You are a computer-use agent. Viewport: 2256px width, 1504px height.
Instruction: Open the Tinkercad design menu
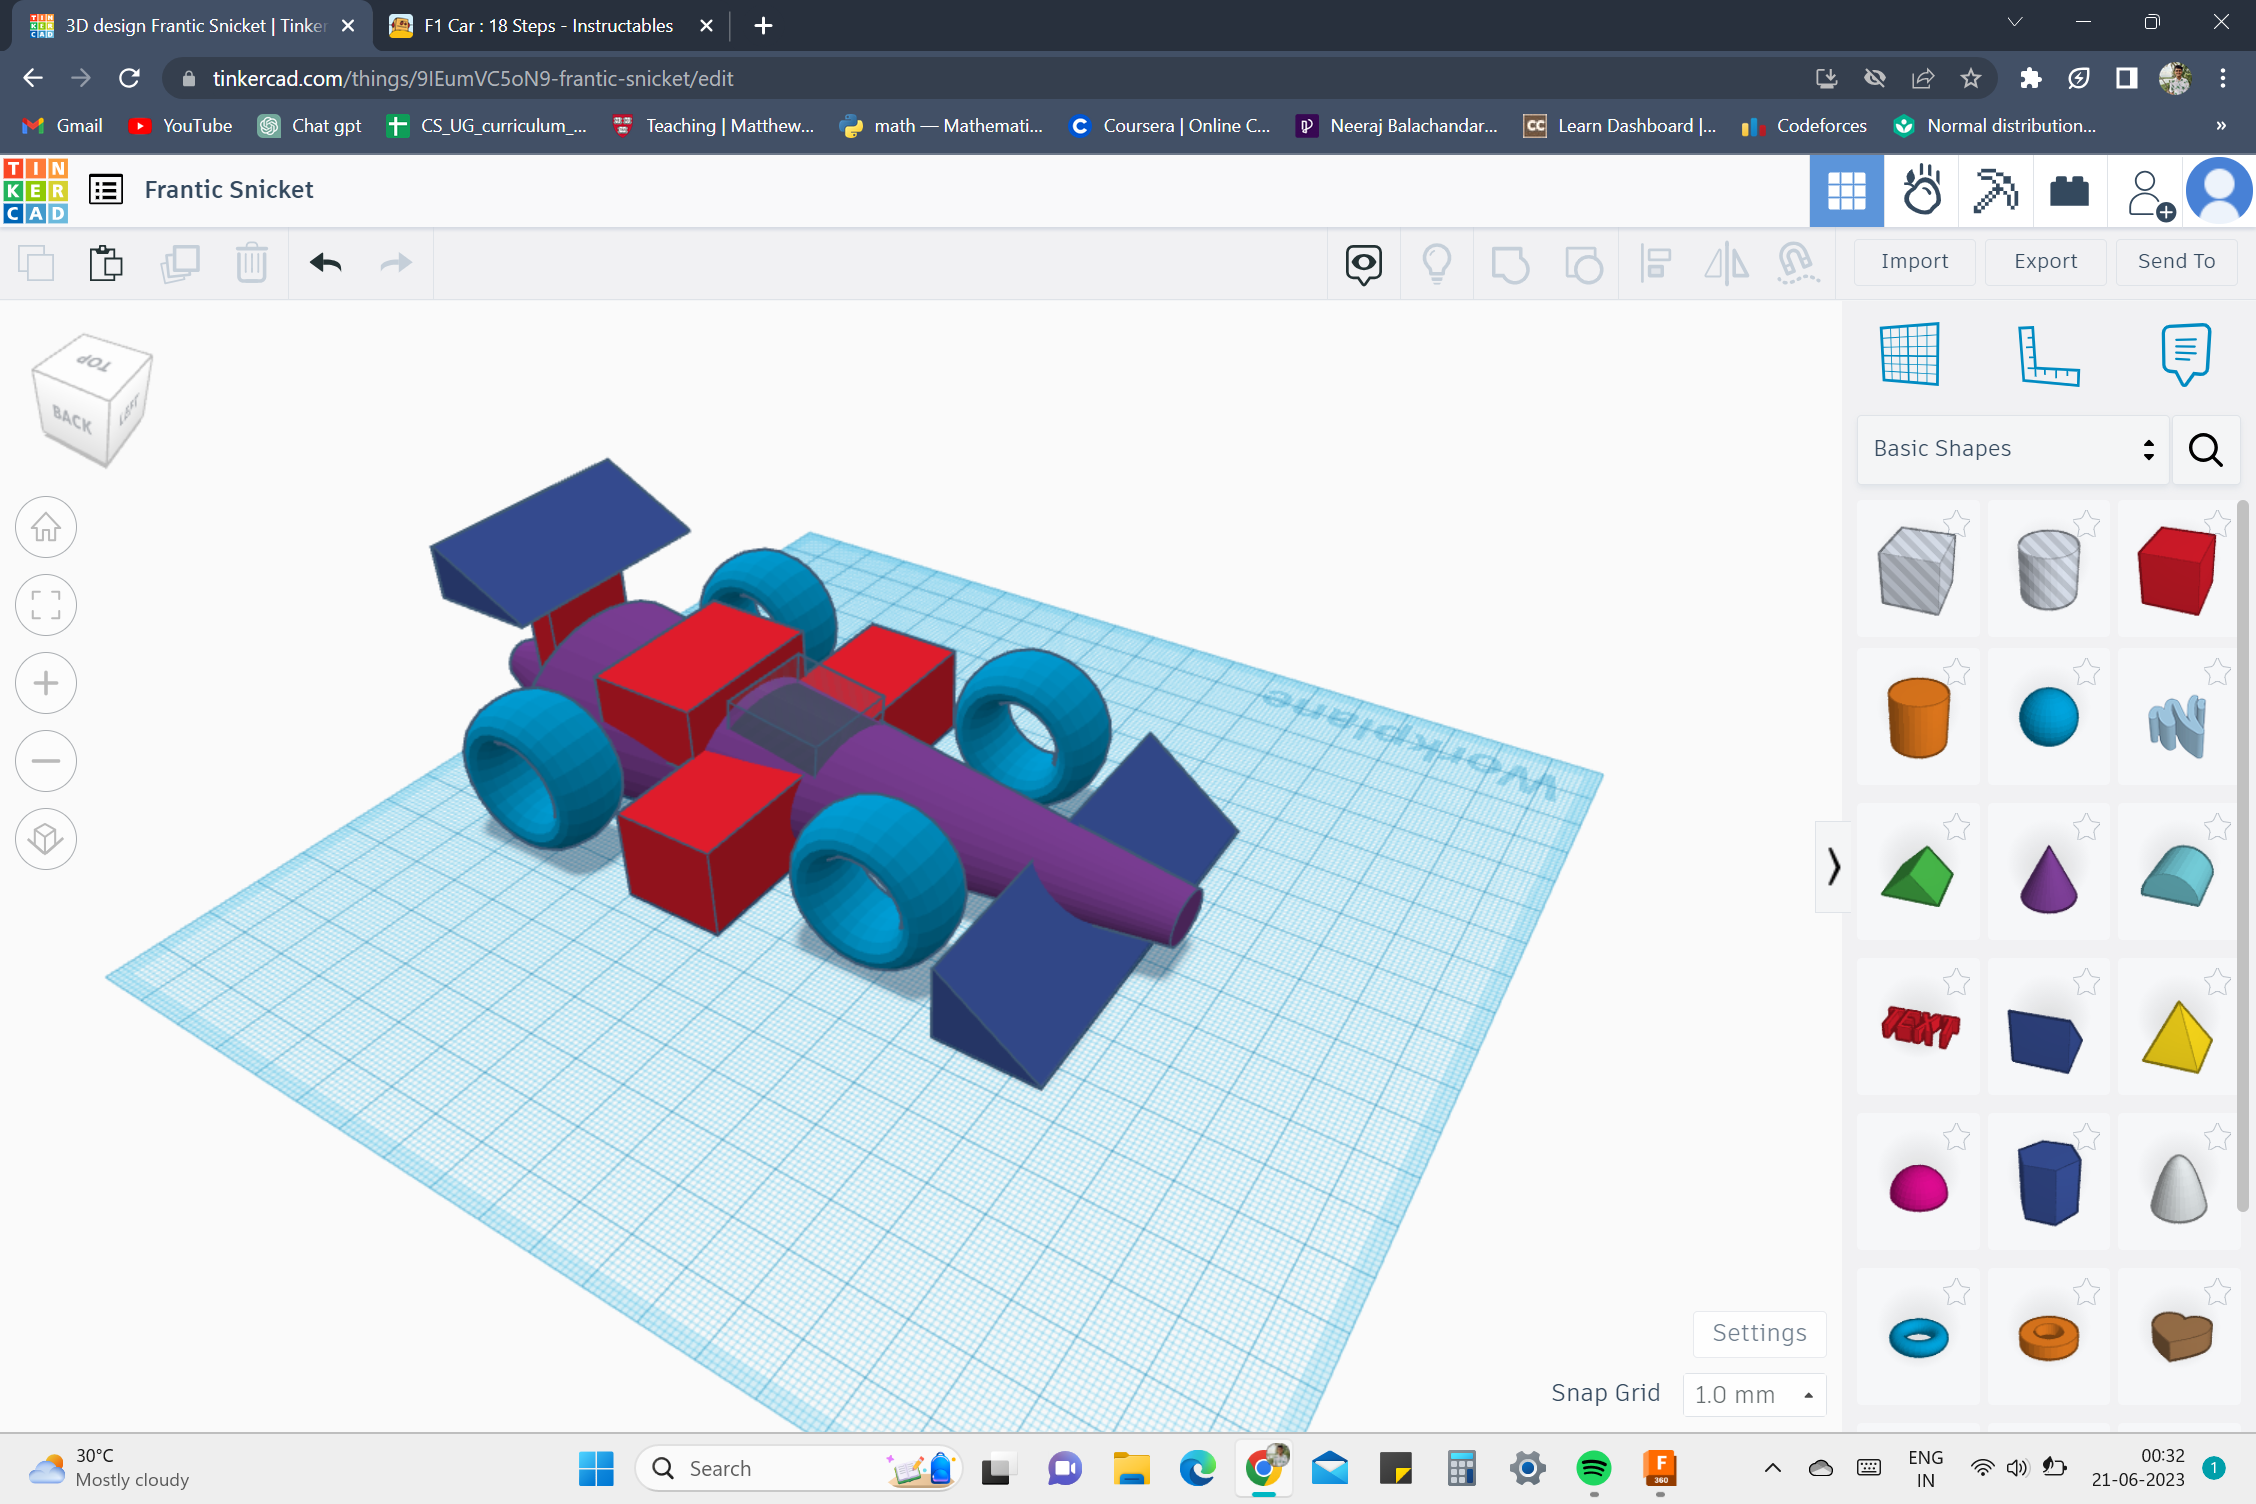click(105, 189)
